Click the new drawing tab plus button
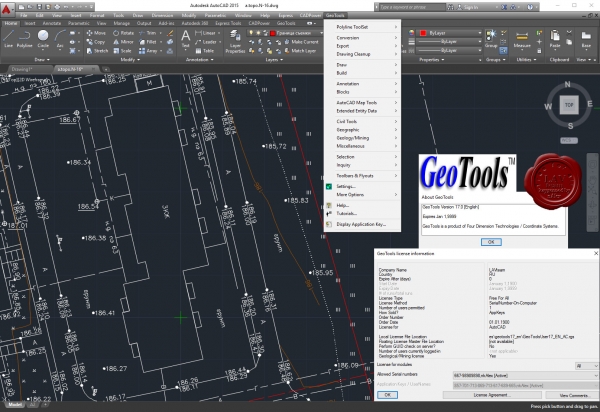The image size is (600, 412). [106, 70]
